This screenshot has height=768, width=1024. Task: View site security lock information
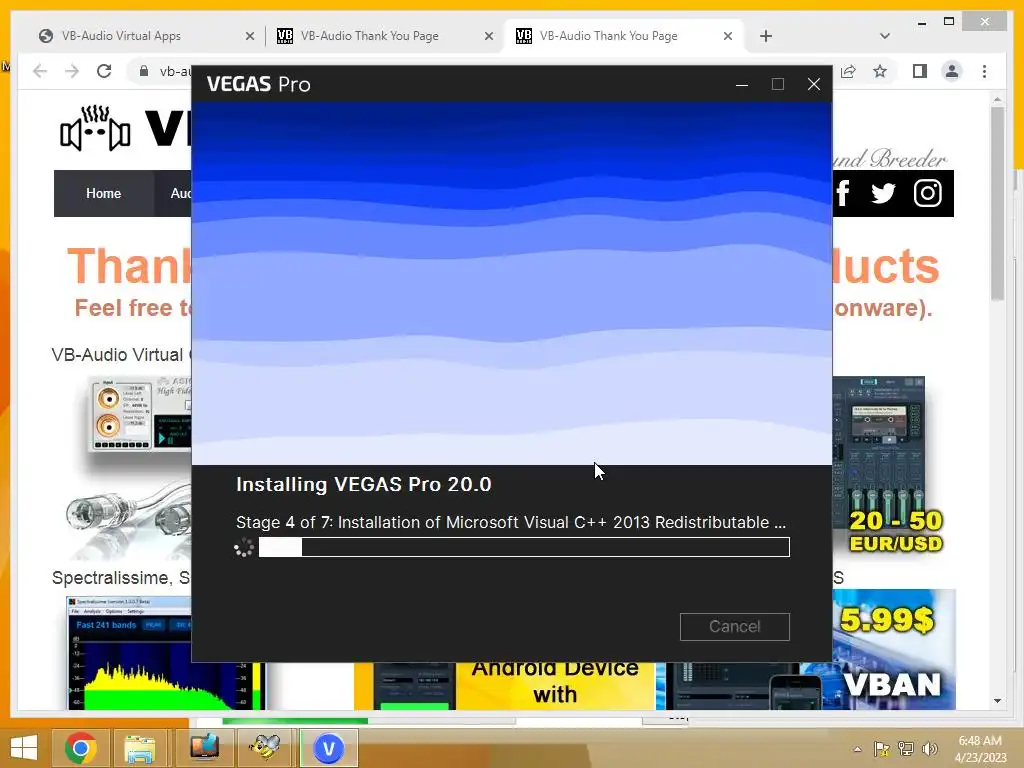[144, 71]
